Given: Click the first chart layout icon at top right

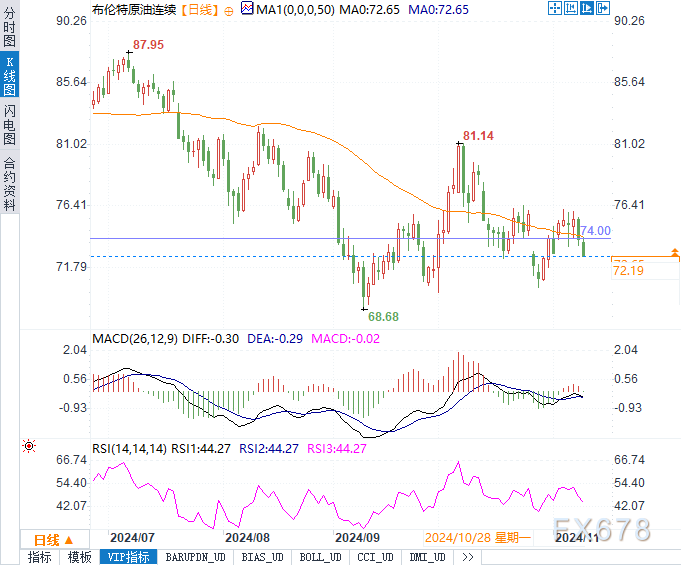Looking at the screenshot, I should click(557, 8).
